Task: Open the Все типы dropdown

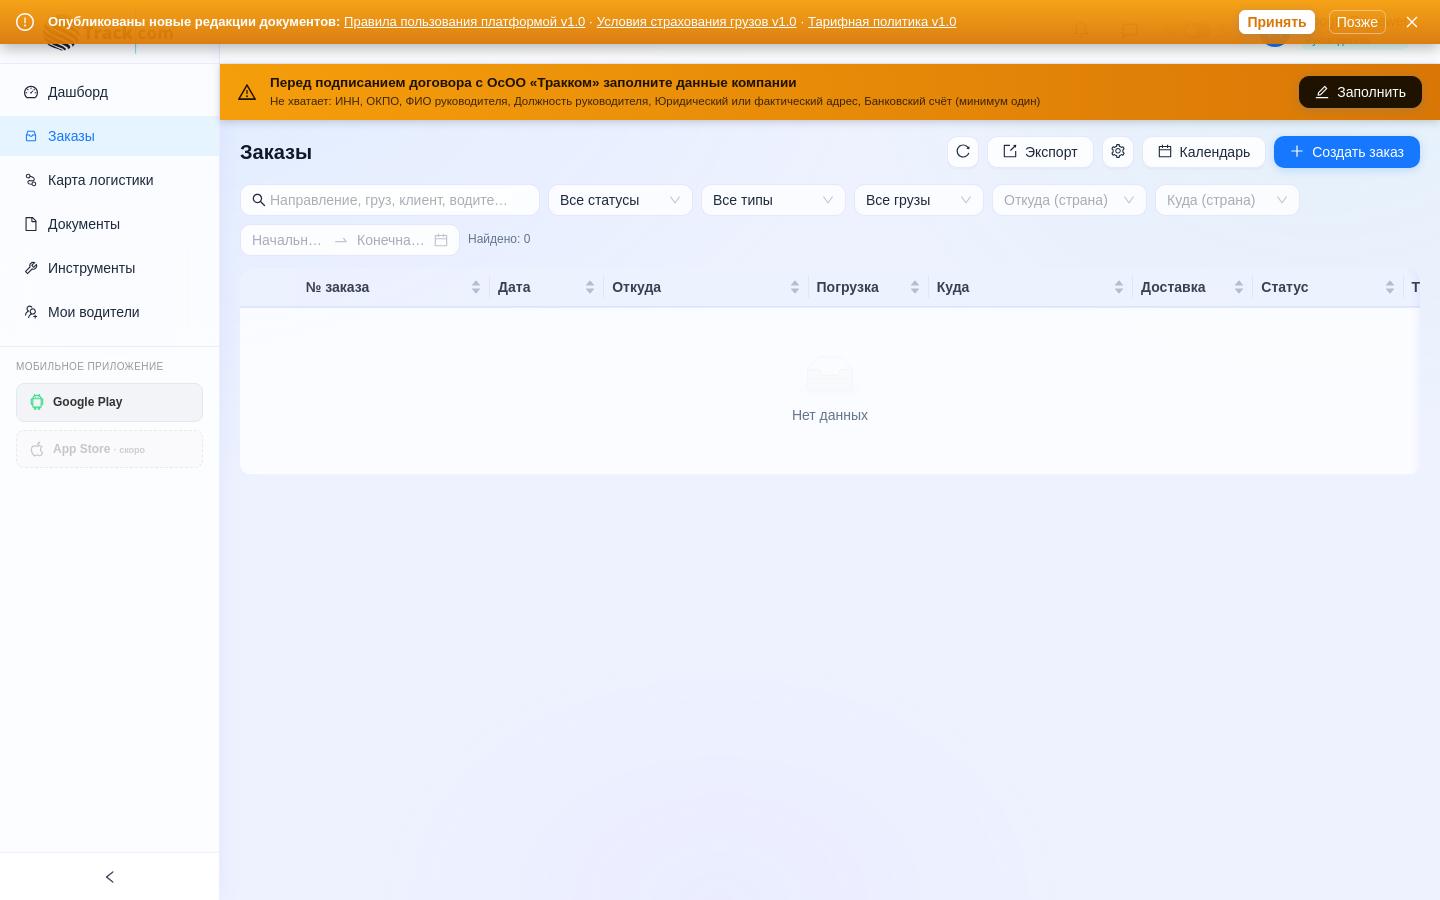Action: coord(773,200)
